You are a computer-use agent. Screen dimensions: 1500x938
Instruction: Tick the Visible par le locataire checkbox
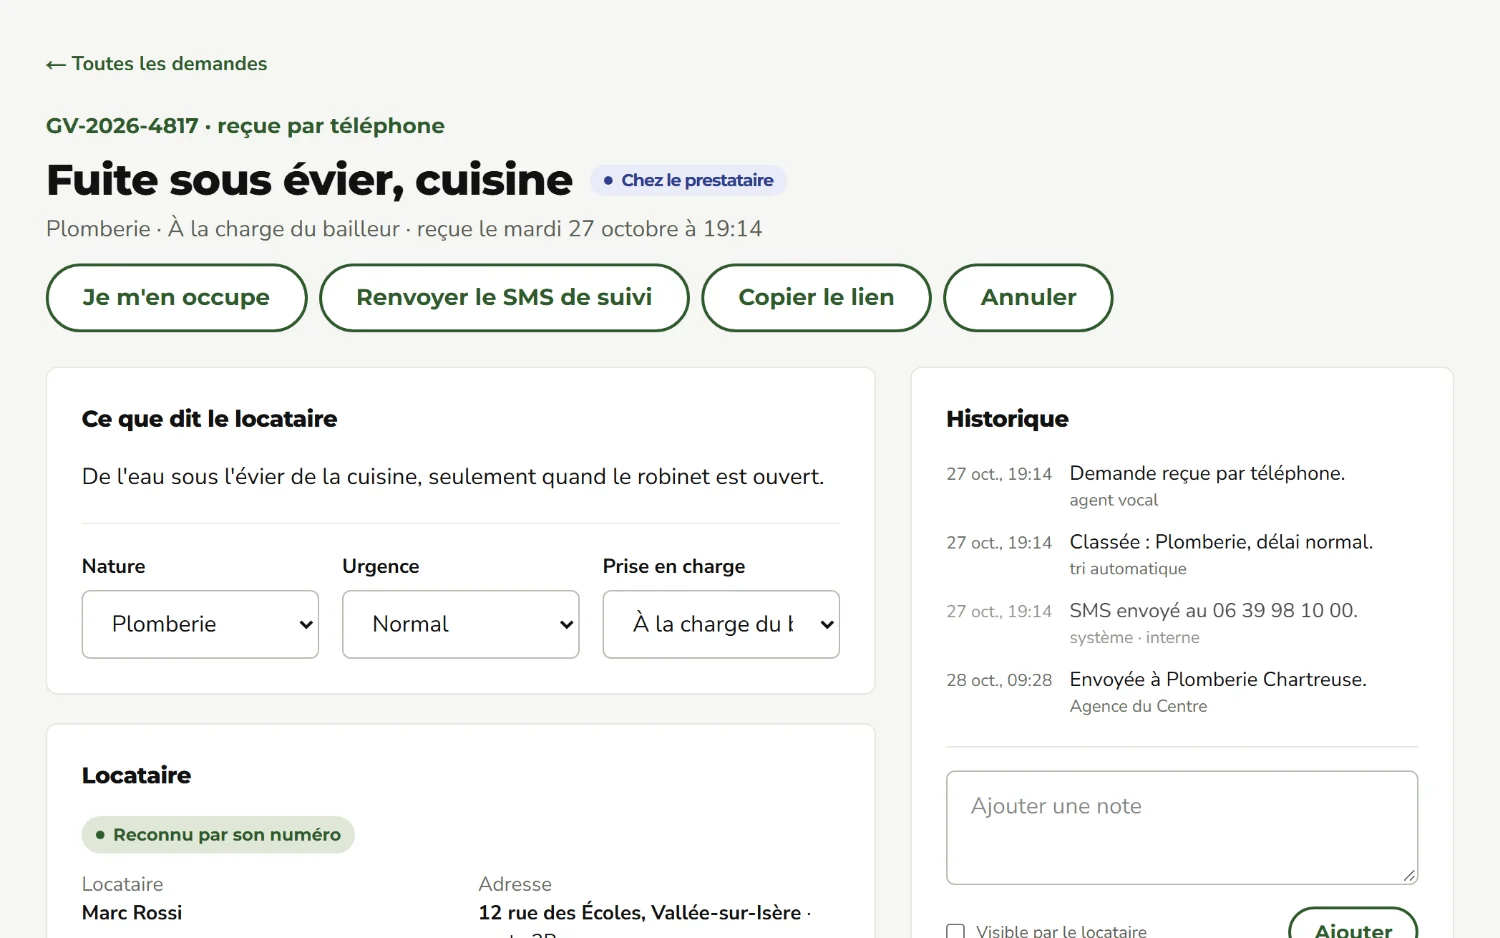[x=956, y=932]
